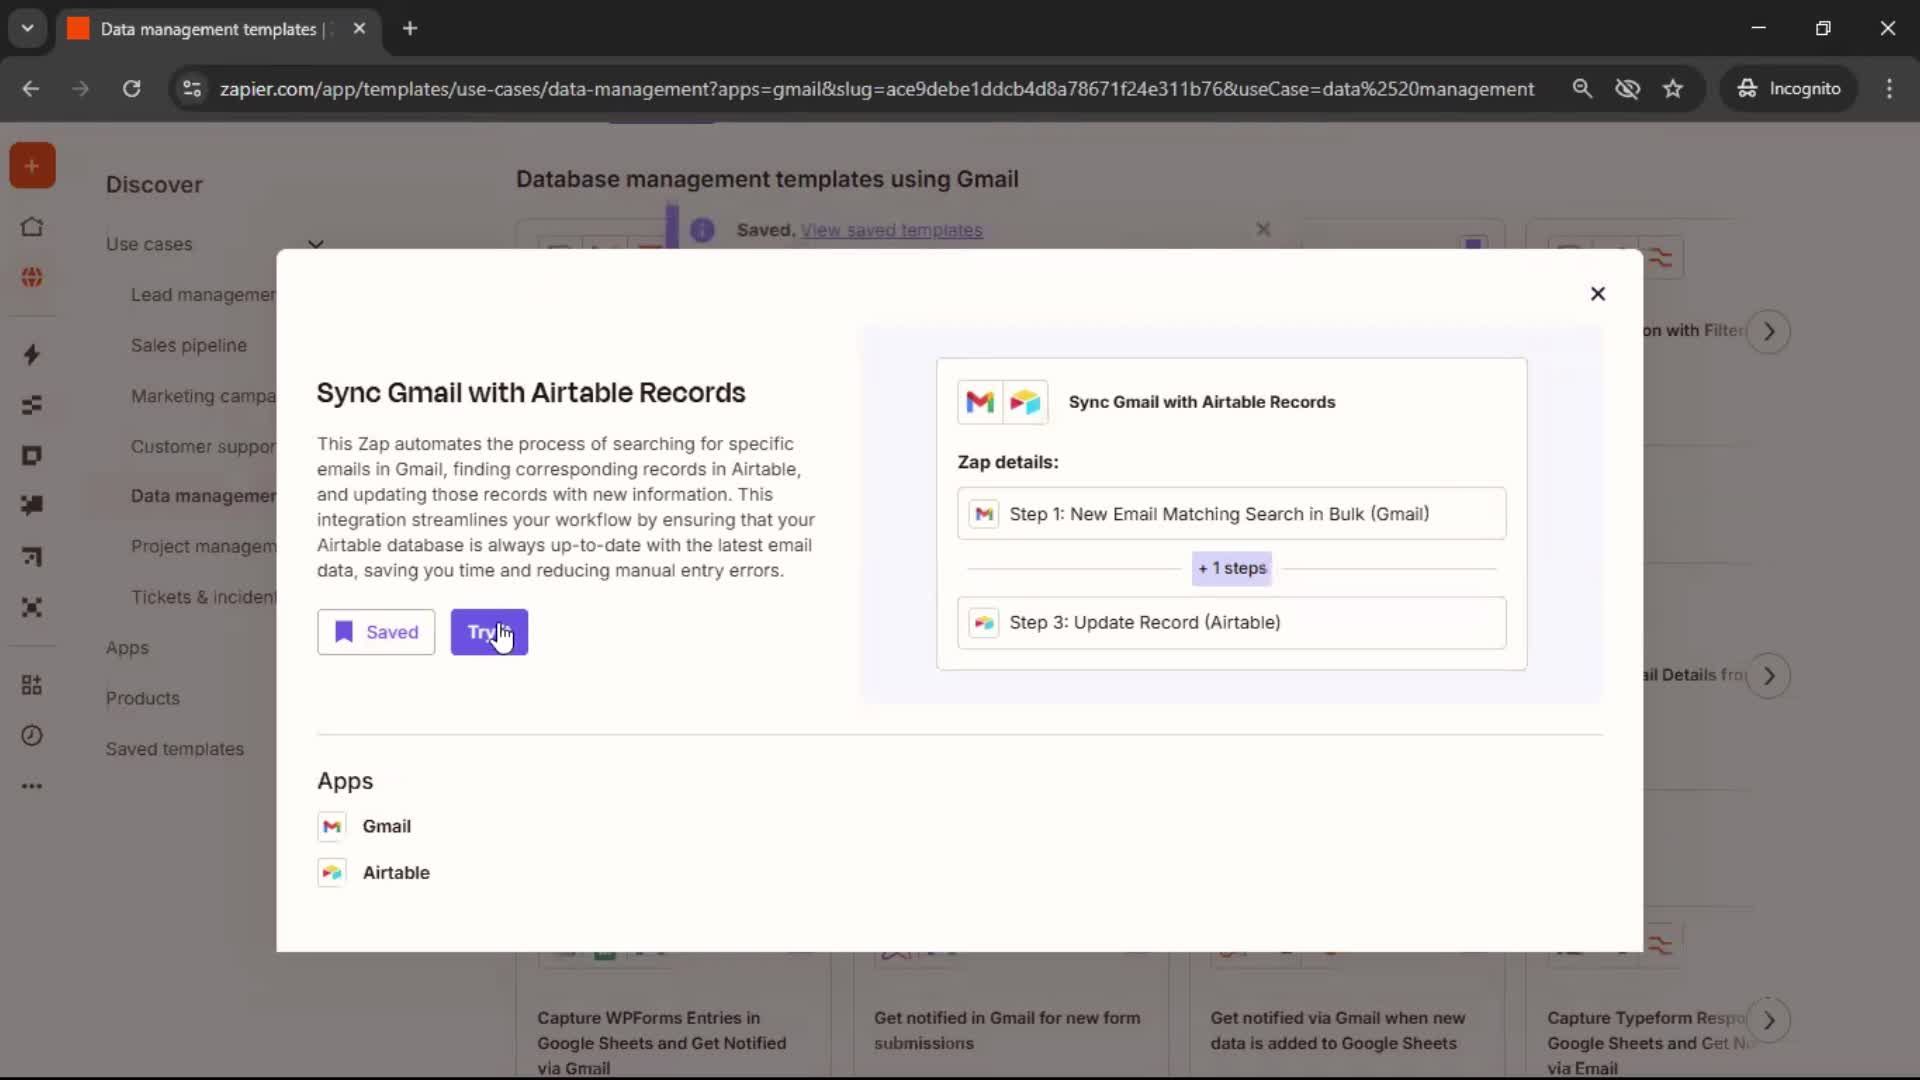Open Products in Discover sidebar
The width and height of the screenshot is (1920, 1080).
(143, 698)
